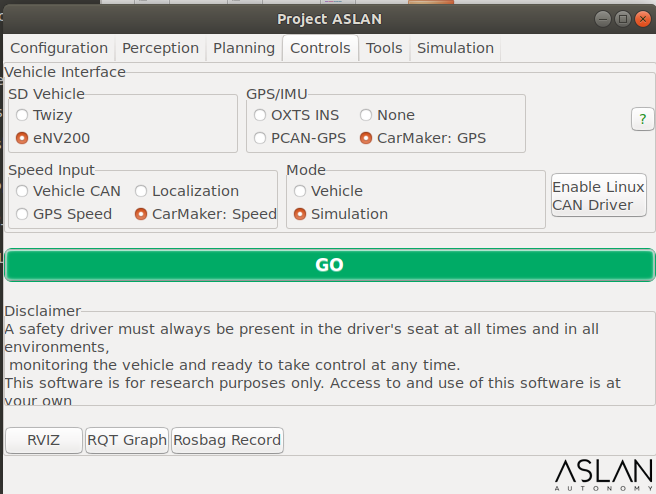Image resolution: width=656 pixels, height=494 pixels.
Task: Start Rosbag Record
Action: pyautogui.click(x=227, y=440)
